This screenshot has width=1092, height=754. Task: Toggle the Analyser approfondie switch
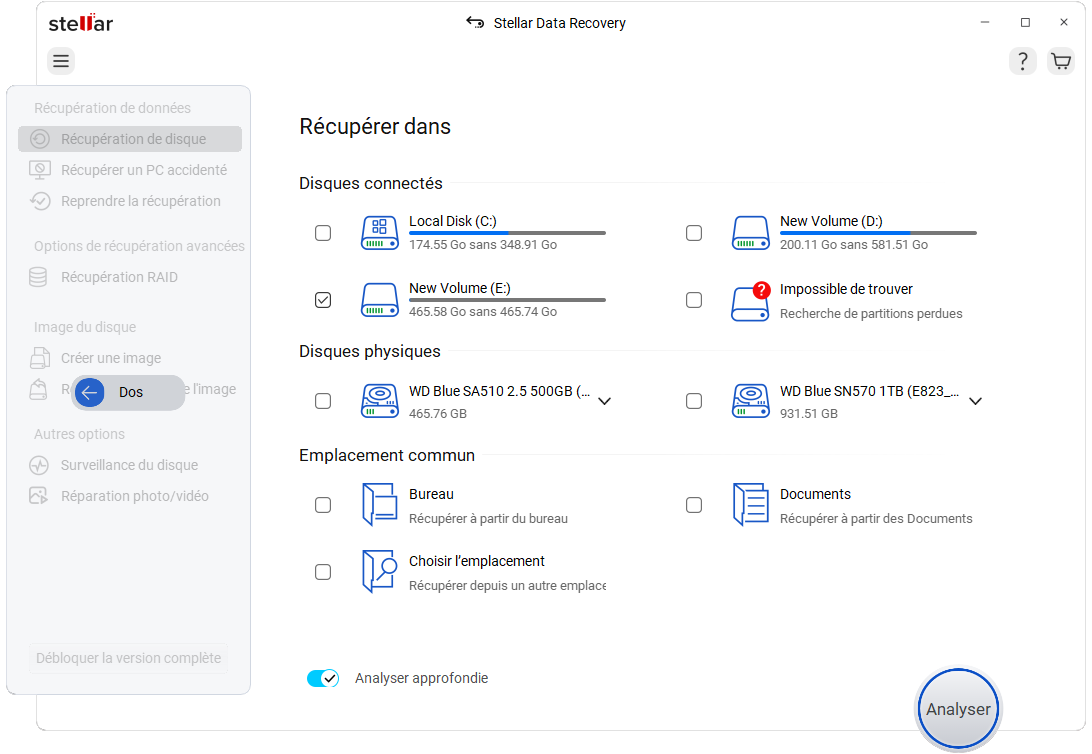[323, 678]
